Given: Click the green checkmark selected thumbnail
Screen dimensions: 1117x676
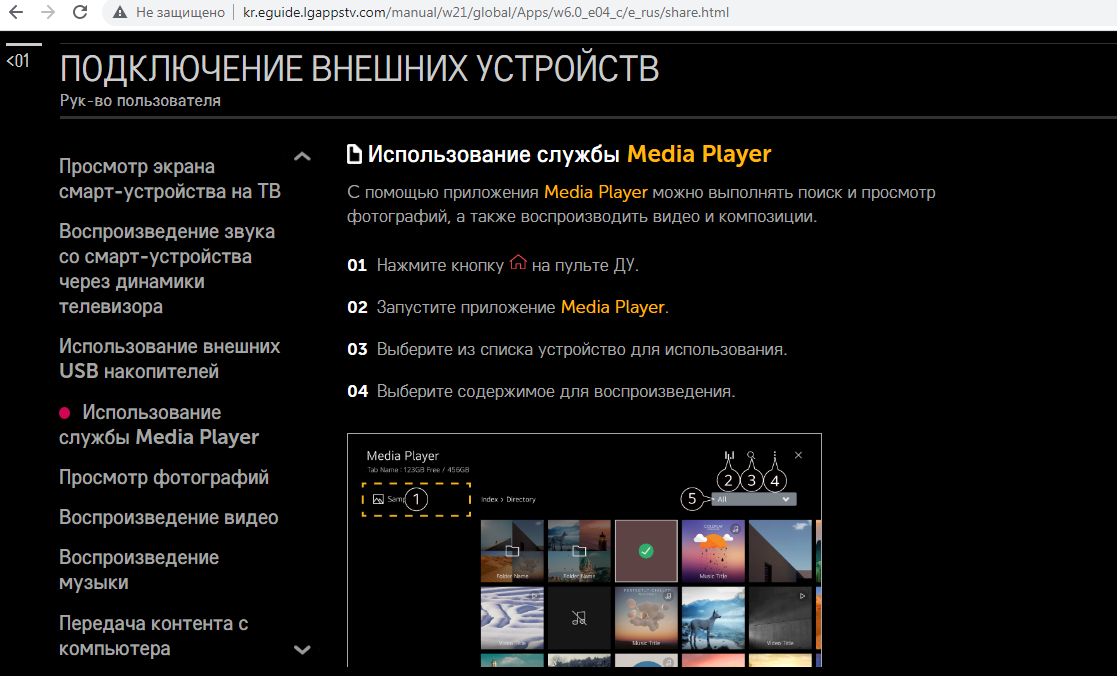Looking at the screenshot, I should 645,550.
